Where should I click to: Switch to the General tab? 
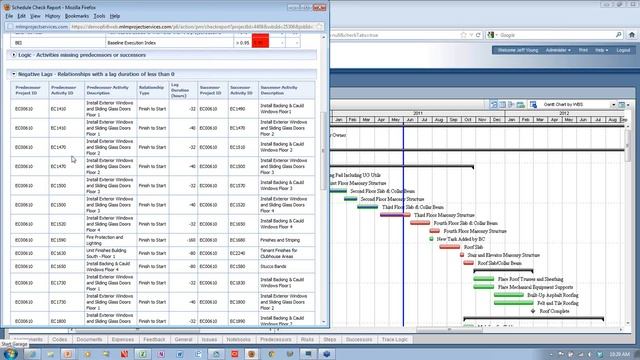click(x=183, y=339)
